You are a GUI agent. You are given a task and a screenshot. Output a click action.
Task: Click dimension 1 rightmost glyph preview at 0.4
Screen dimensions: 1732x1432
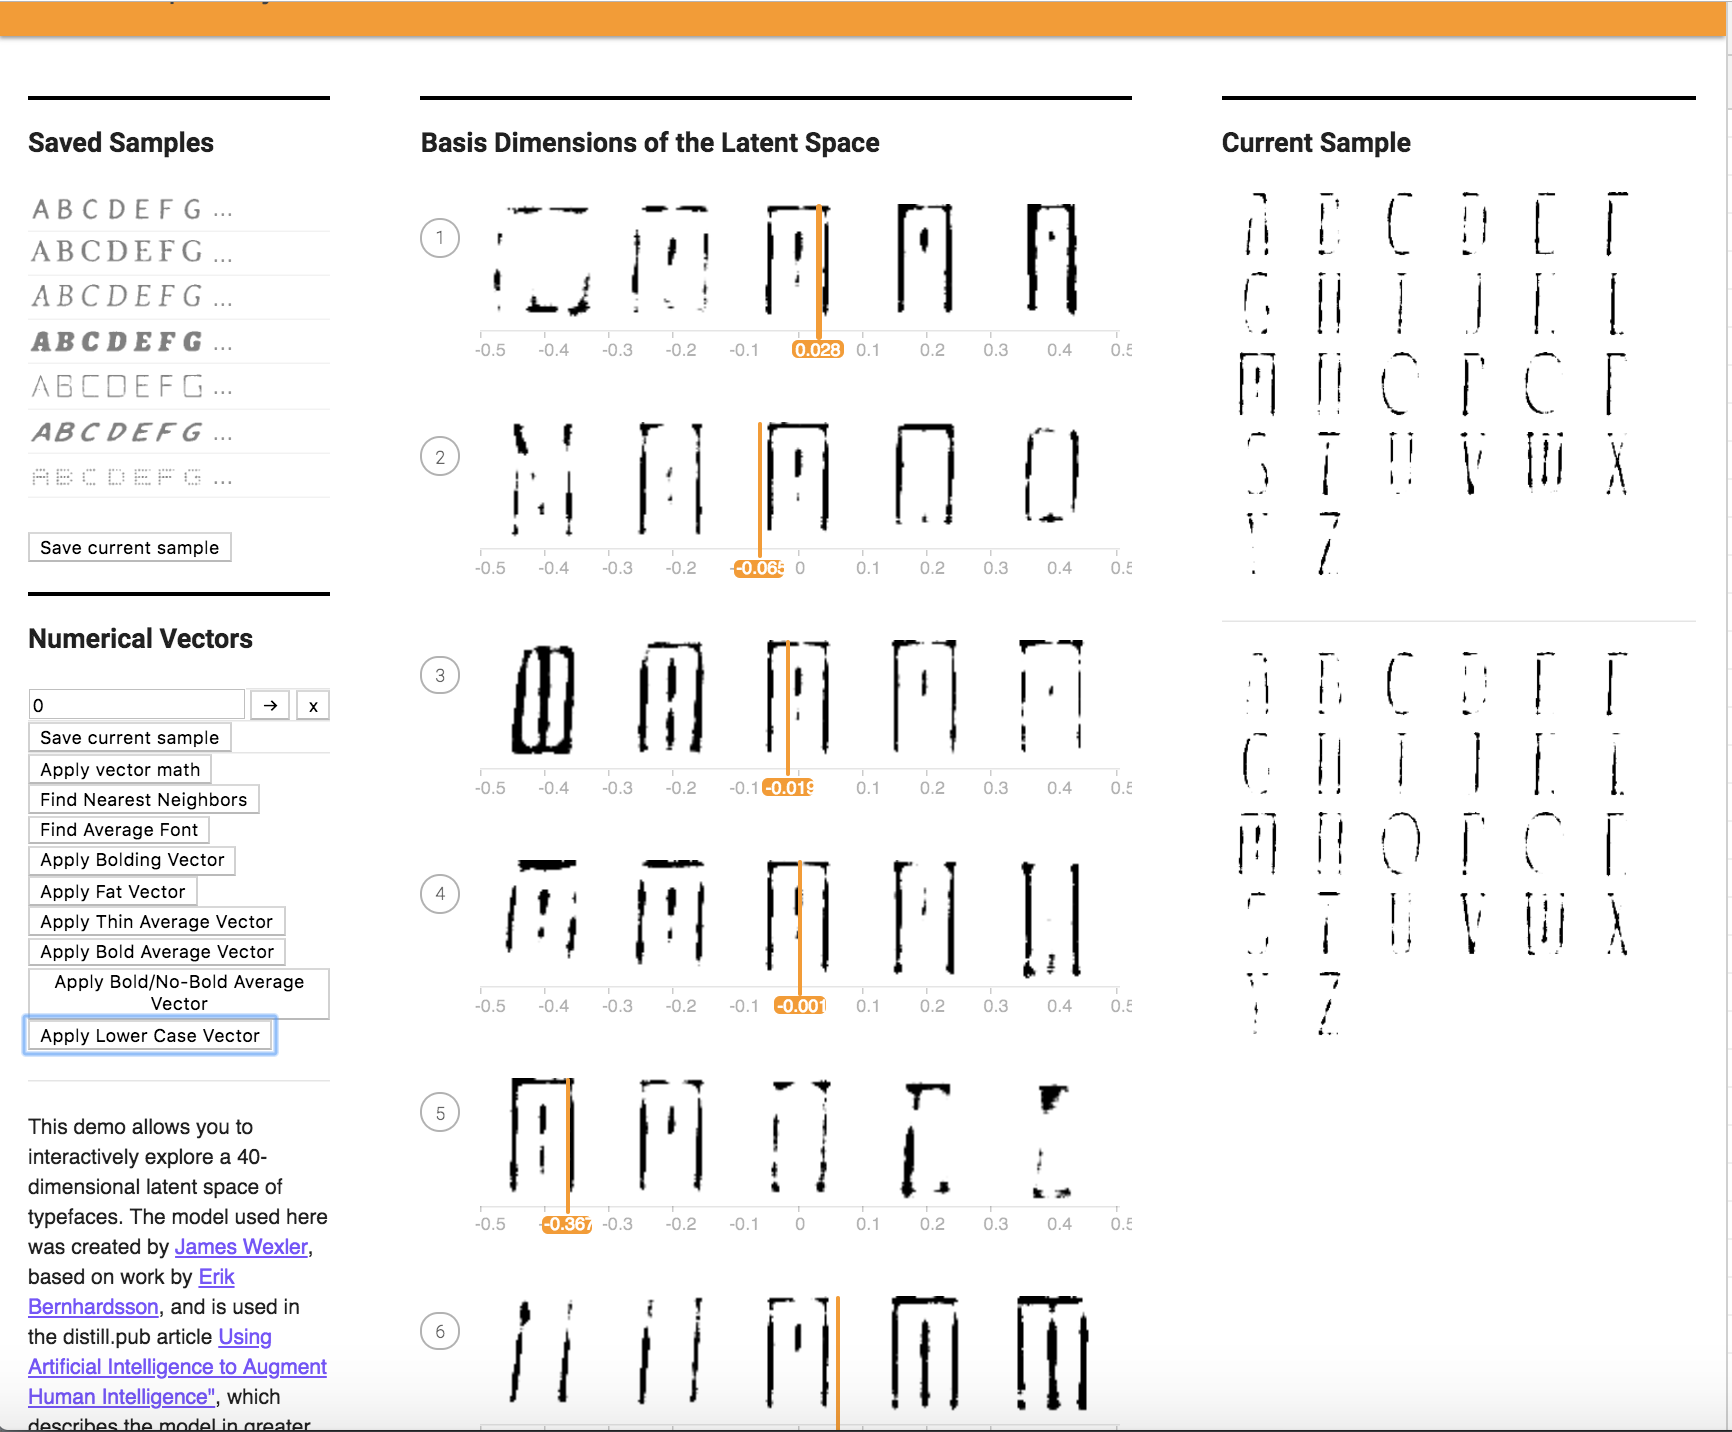pos(1052,260)
